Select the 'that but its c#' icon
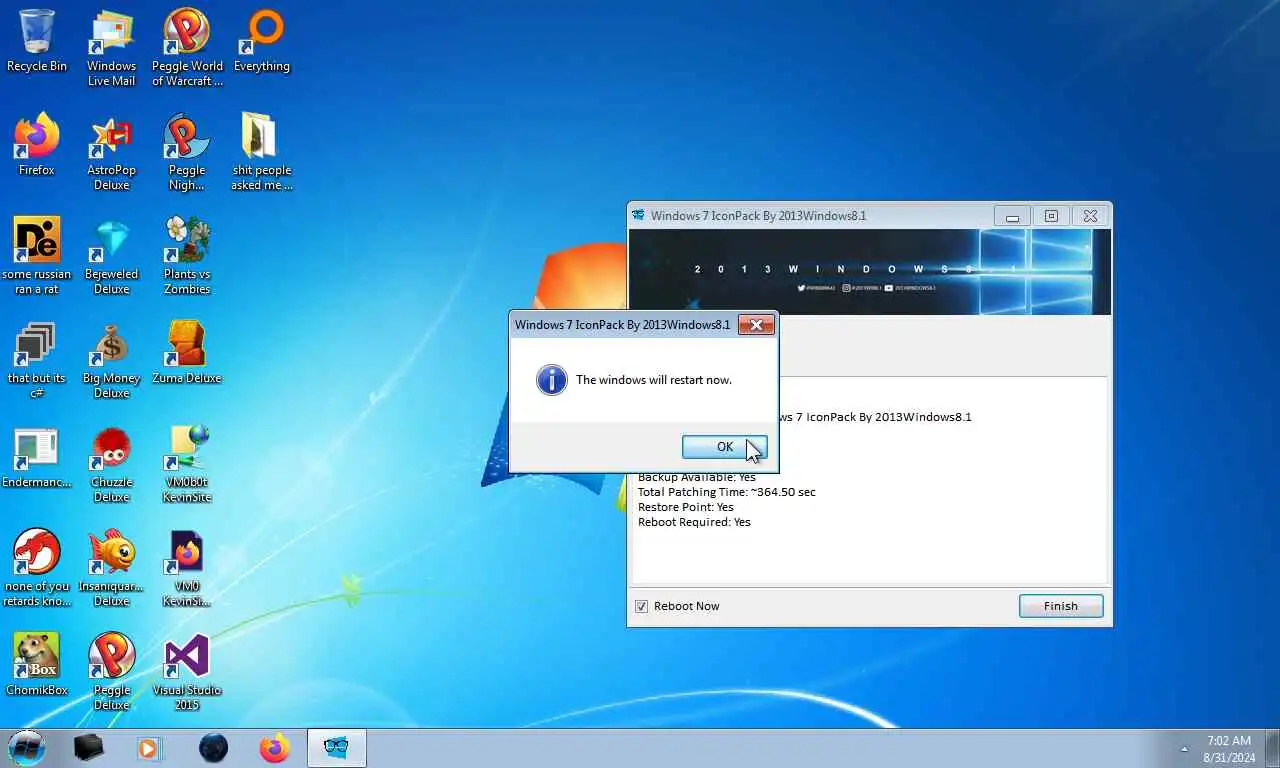1280x768 pixels. [37, 360]
